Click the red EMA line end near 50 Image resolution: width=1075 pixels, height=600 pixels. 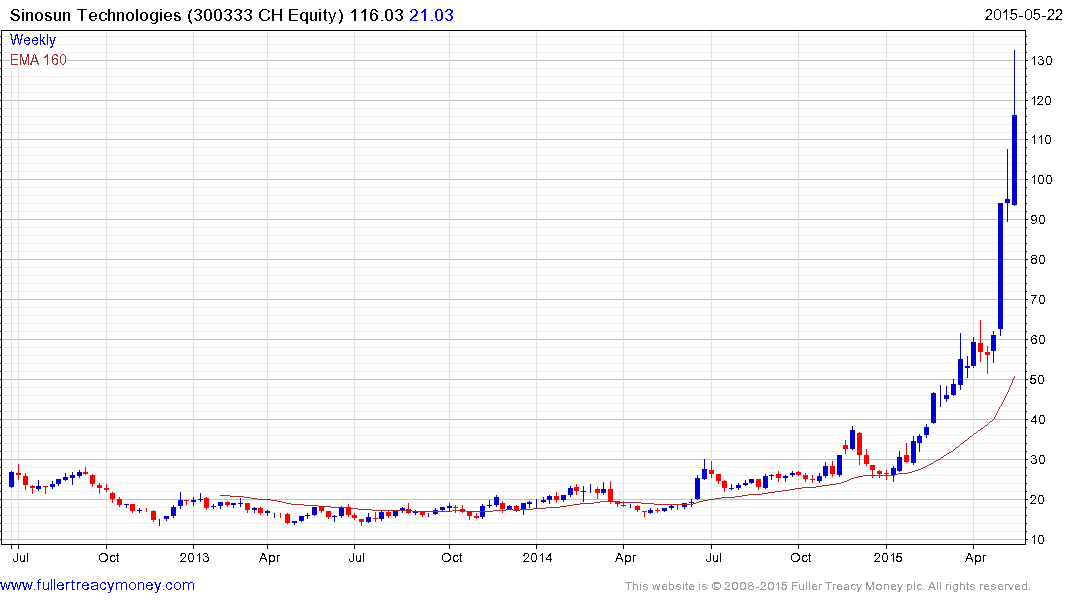tap(1014, 377)
